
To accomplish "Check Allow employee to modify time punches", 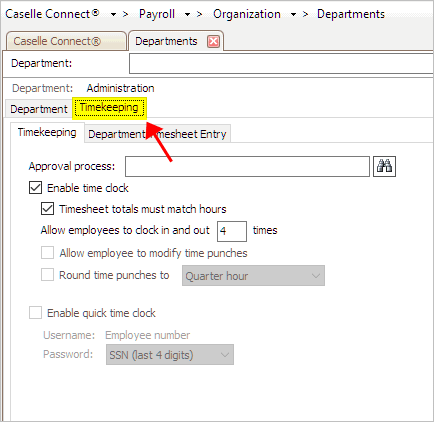I will (47, 253).
